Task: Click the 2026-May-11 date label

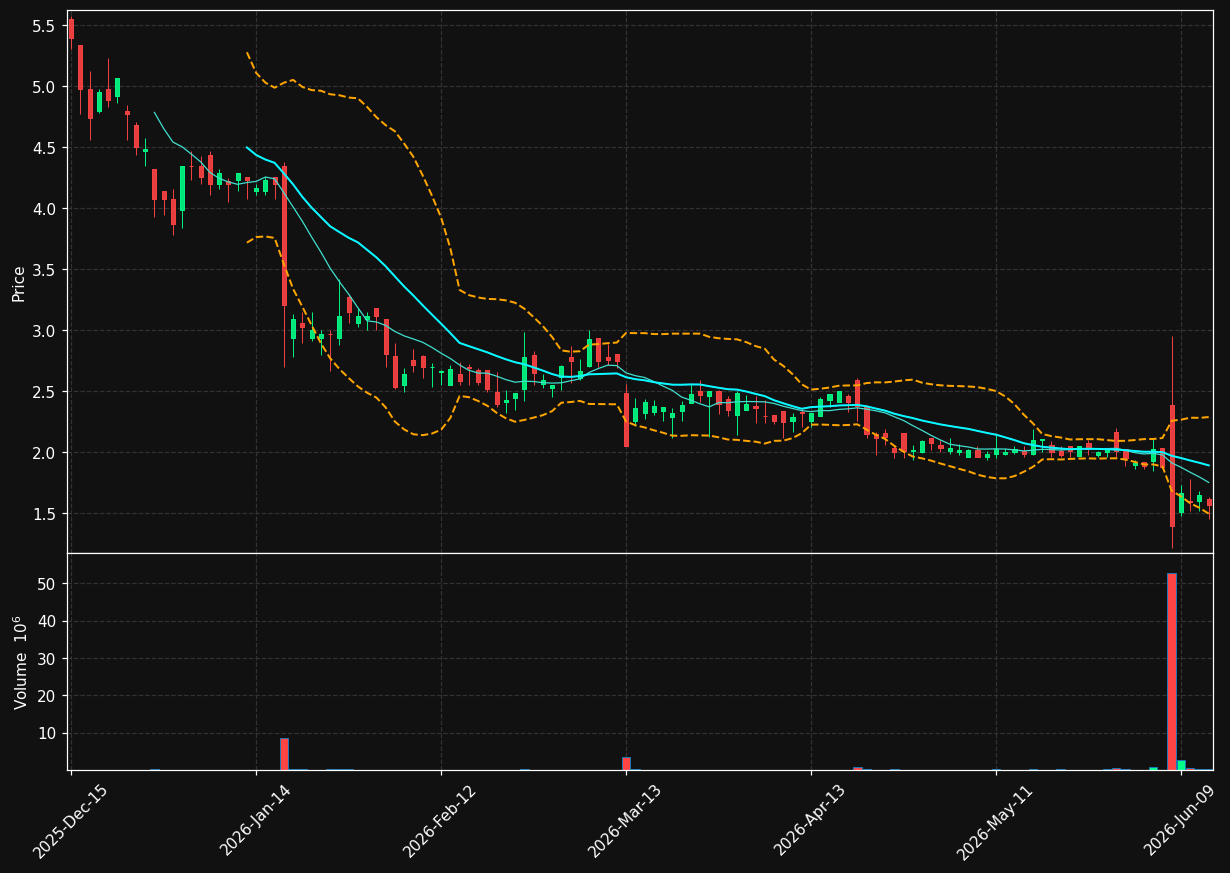Action: coord(995,821)
